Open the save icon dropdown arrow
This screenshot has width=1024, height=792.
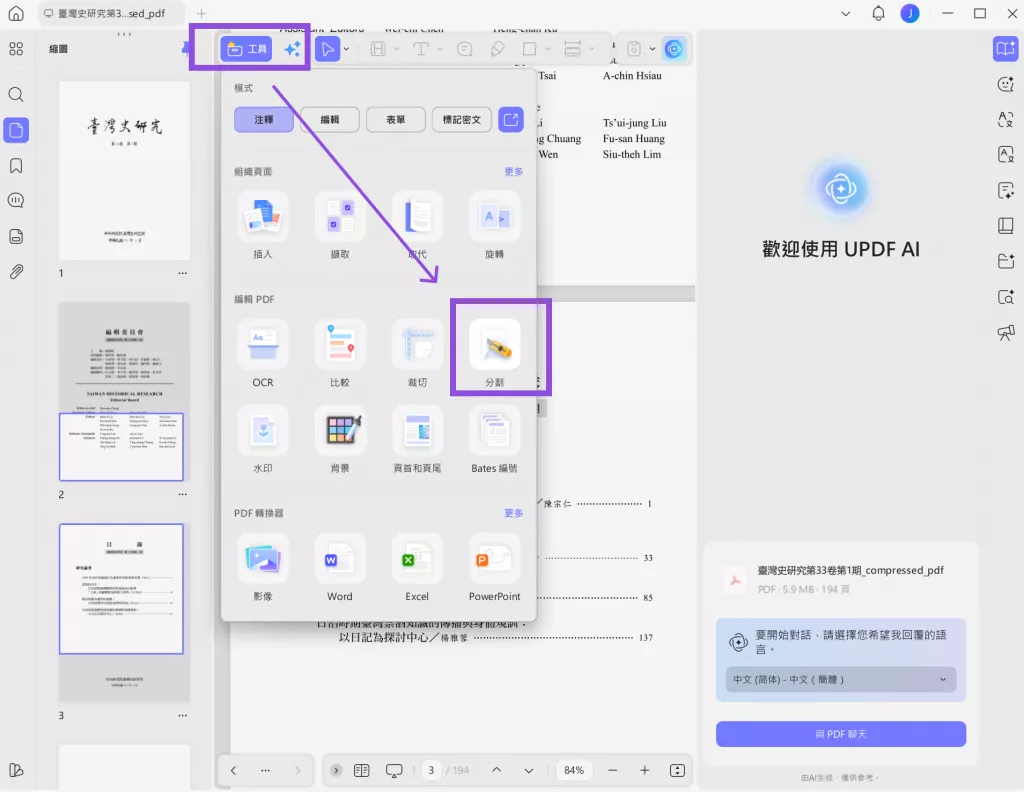652,49
